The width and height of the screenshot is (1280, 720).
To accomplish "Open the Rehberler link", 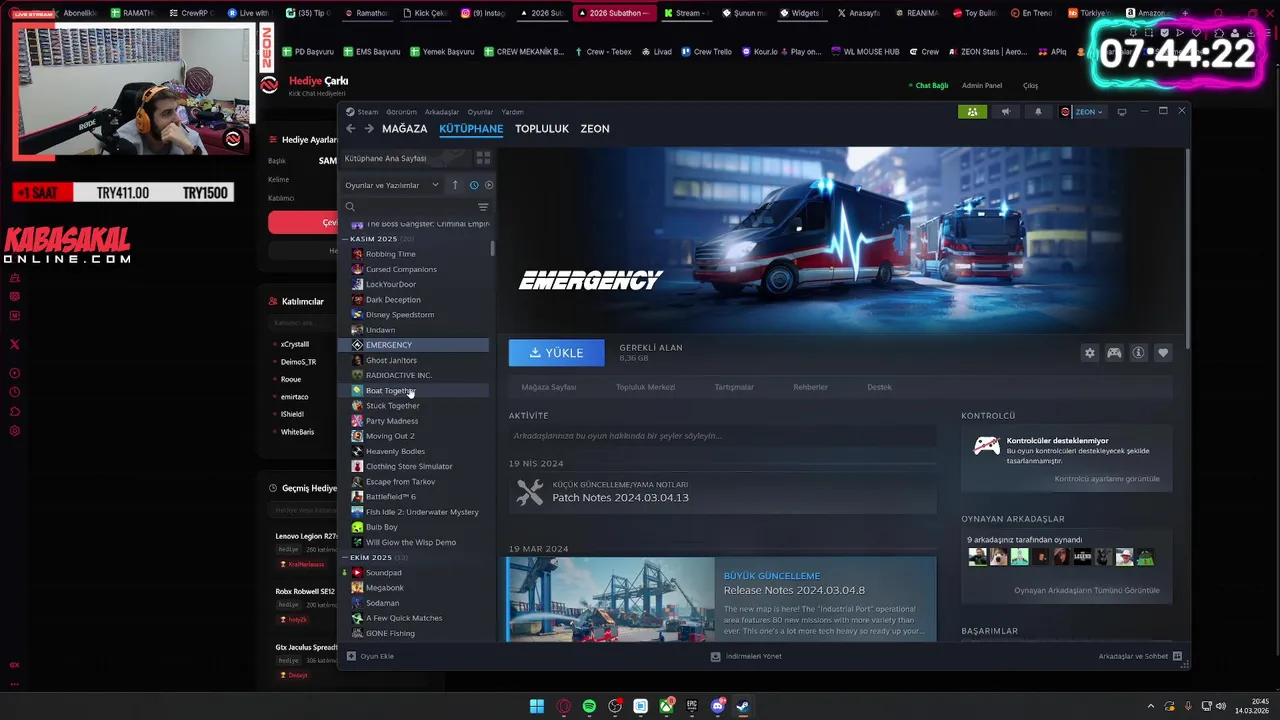I will point(810,387).
